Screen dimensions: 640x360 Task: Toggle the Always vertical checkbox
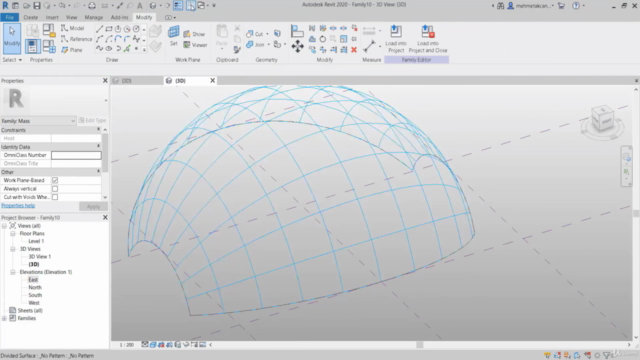click(x=55, y=189)
